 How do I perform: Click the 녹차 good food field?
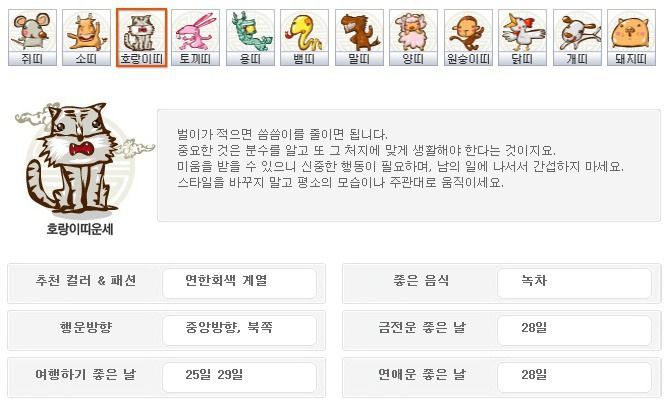[x=574, y=283]
